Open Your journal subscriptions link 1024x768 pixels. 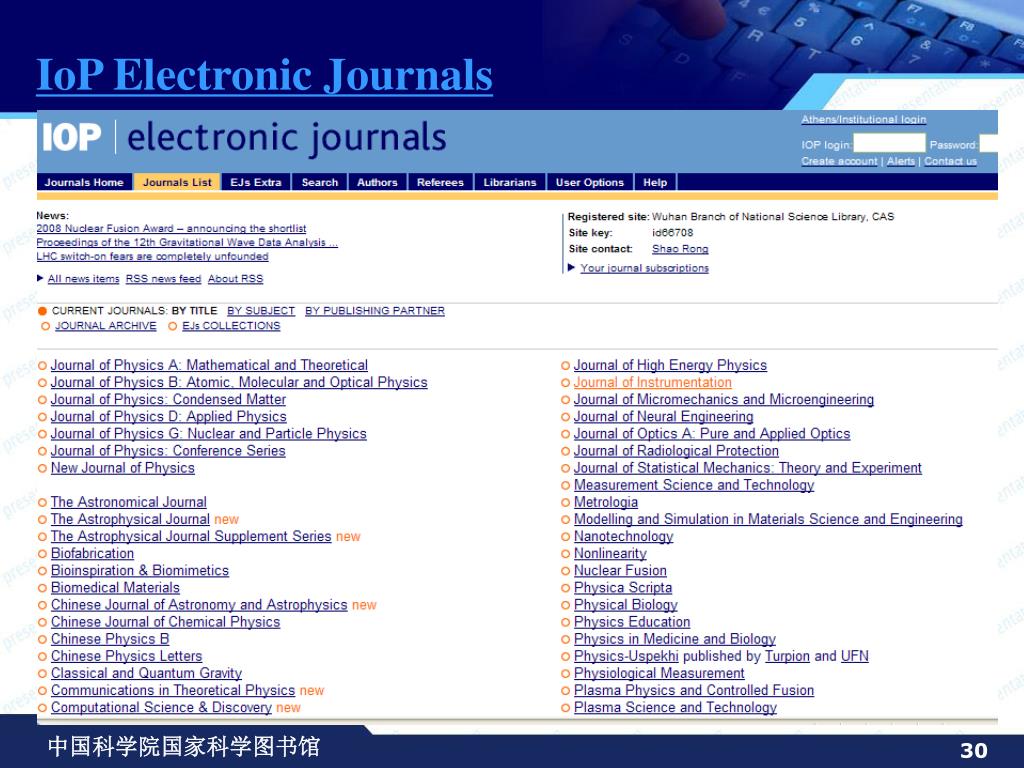point(645,268)
